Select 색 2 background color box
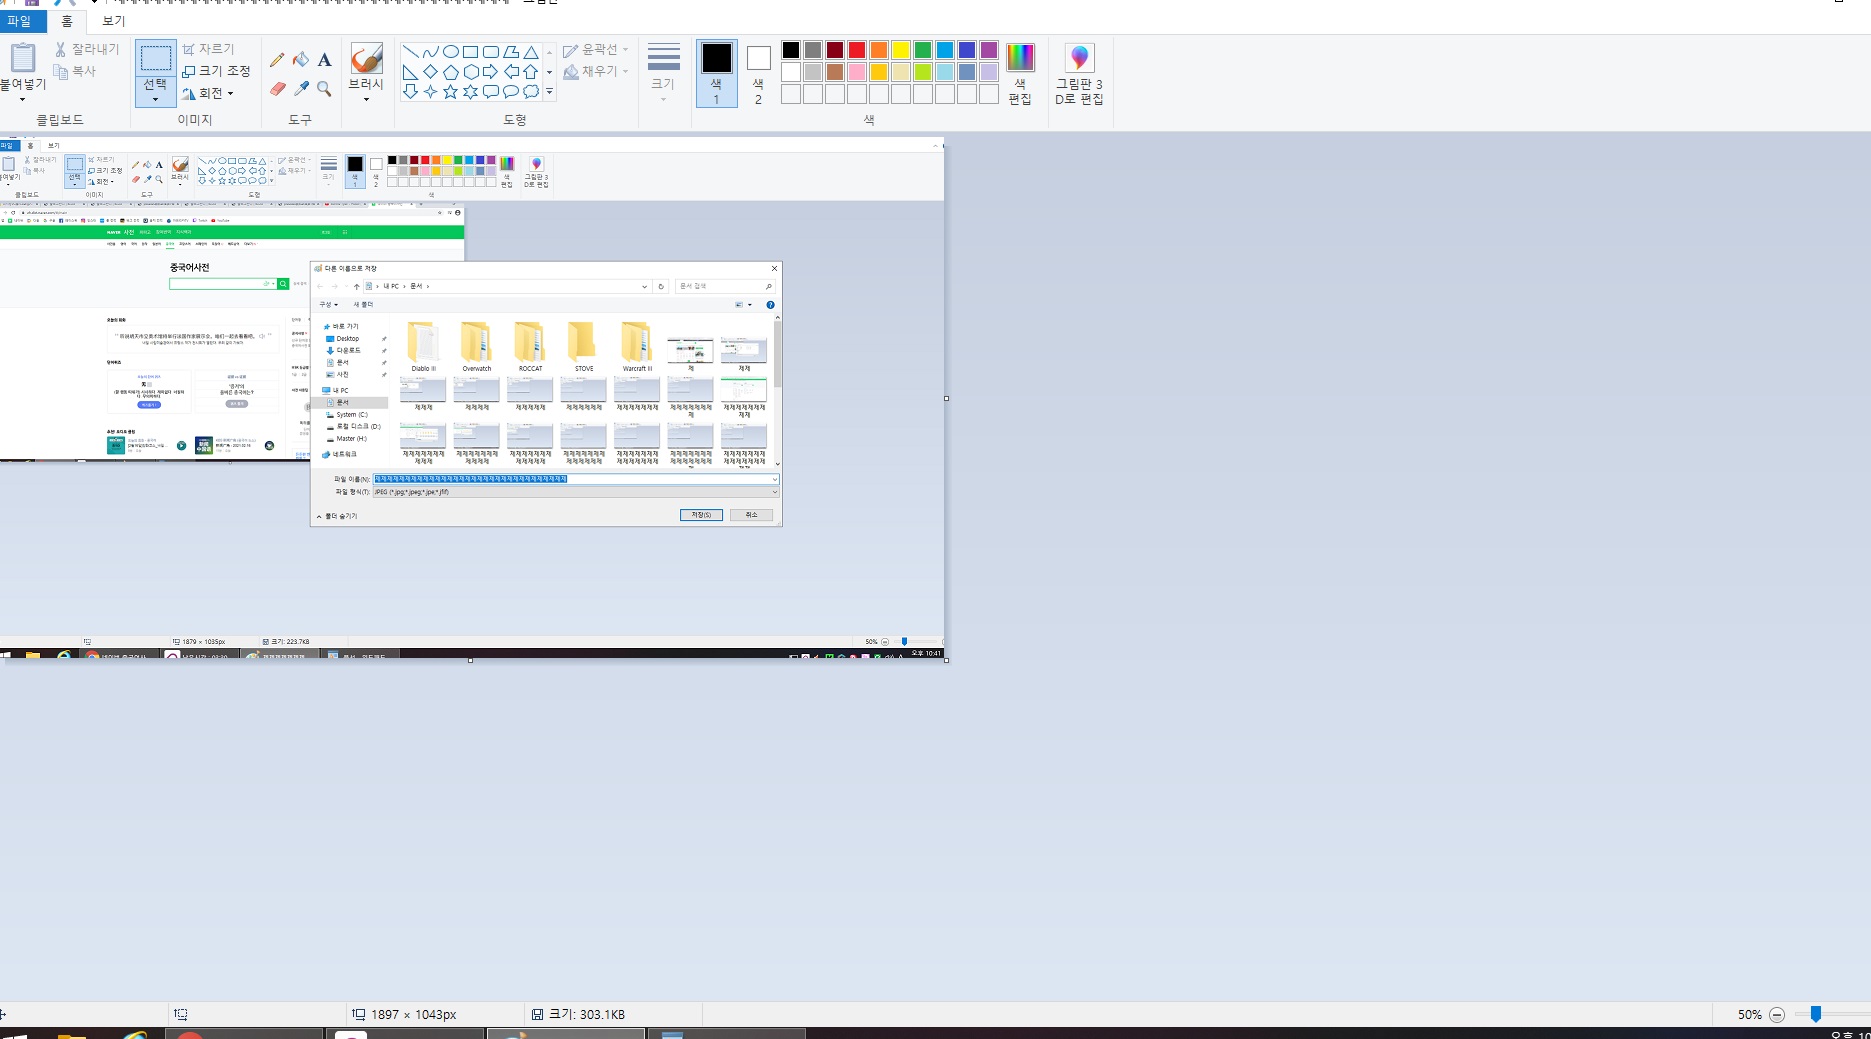 758,73
